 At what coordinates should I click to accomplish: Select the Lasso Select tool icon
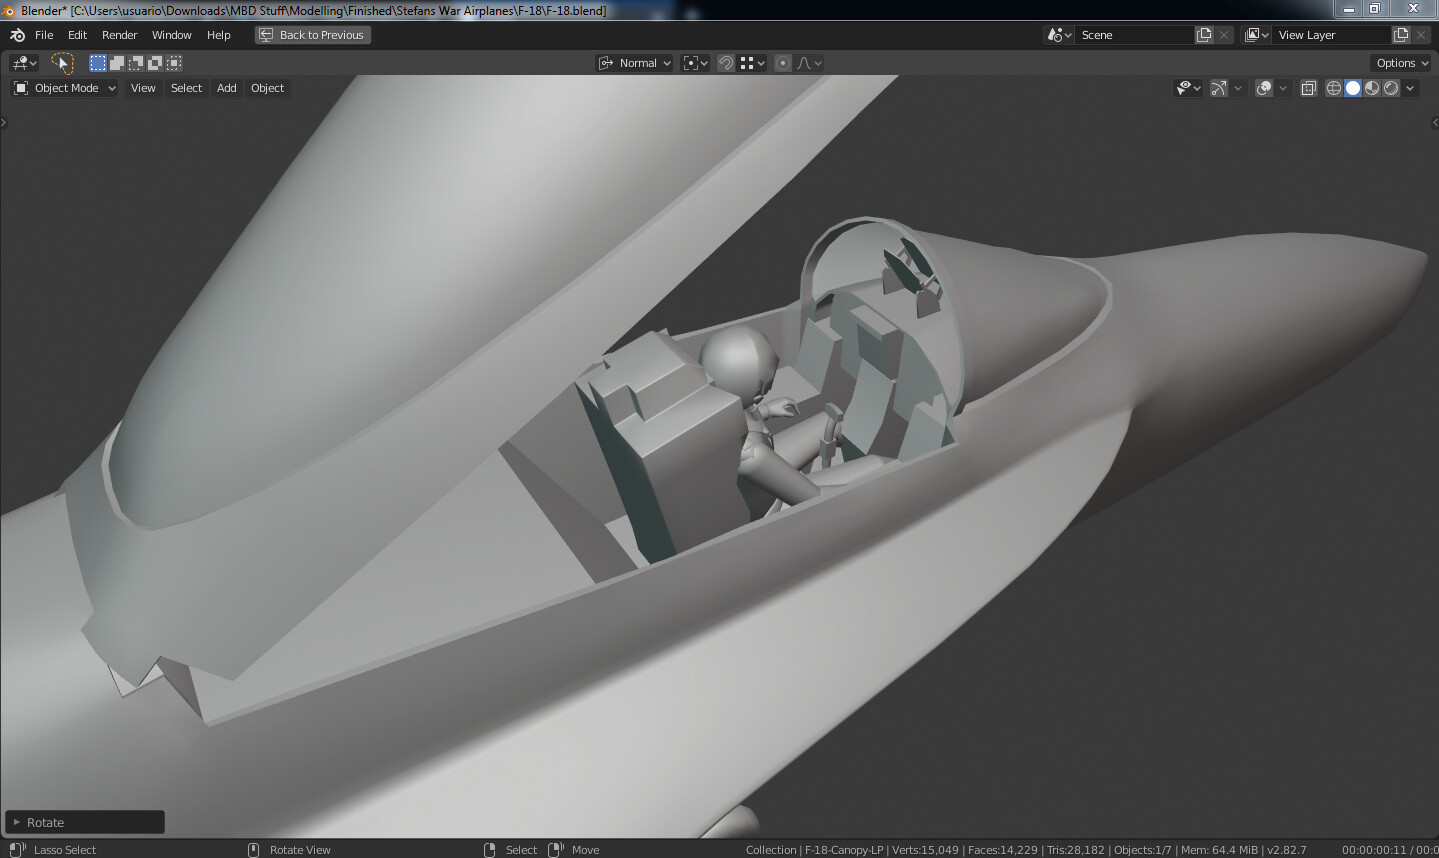(62, 63)
